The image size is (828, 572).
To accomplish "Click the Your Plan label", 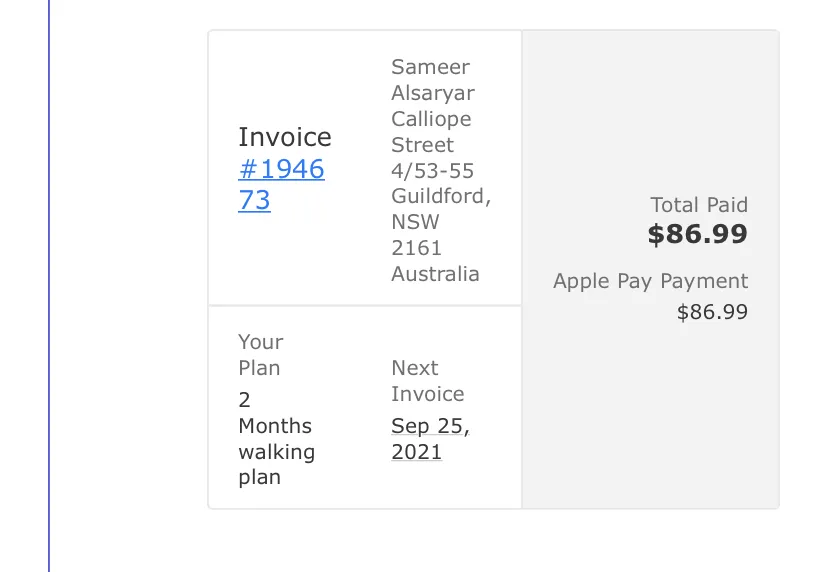I will 260,355.
